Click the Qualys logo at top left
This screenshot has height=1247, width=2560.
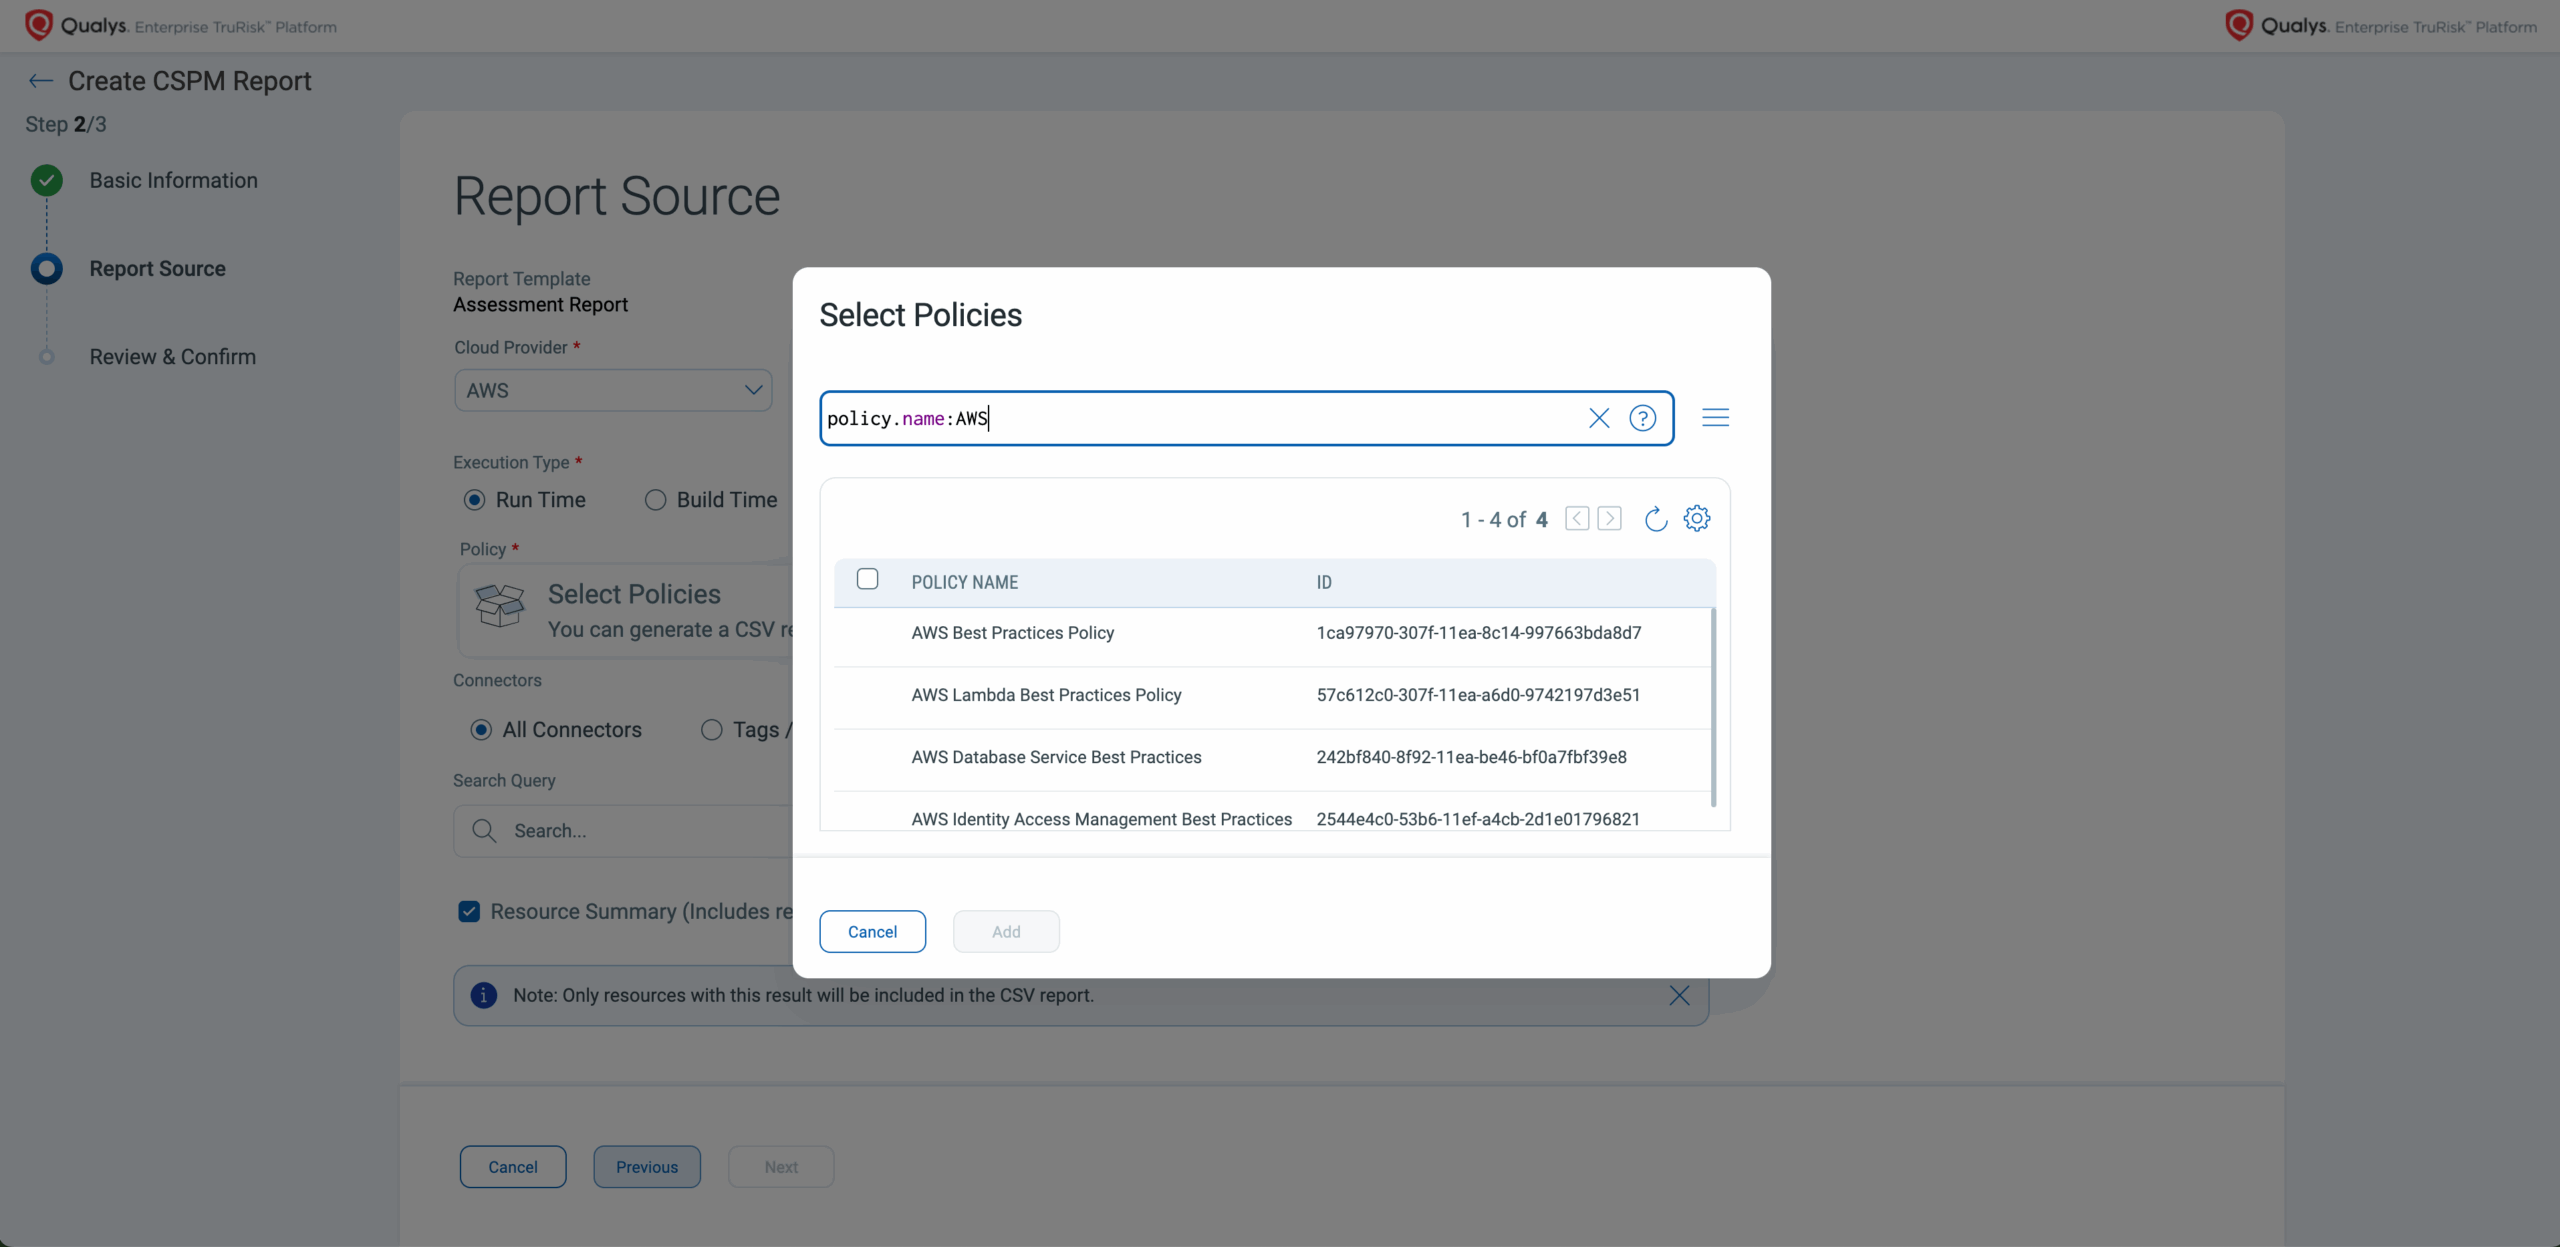[x=181, y=25]
